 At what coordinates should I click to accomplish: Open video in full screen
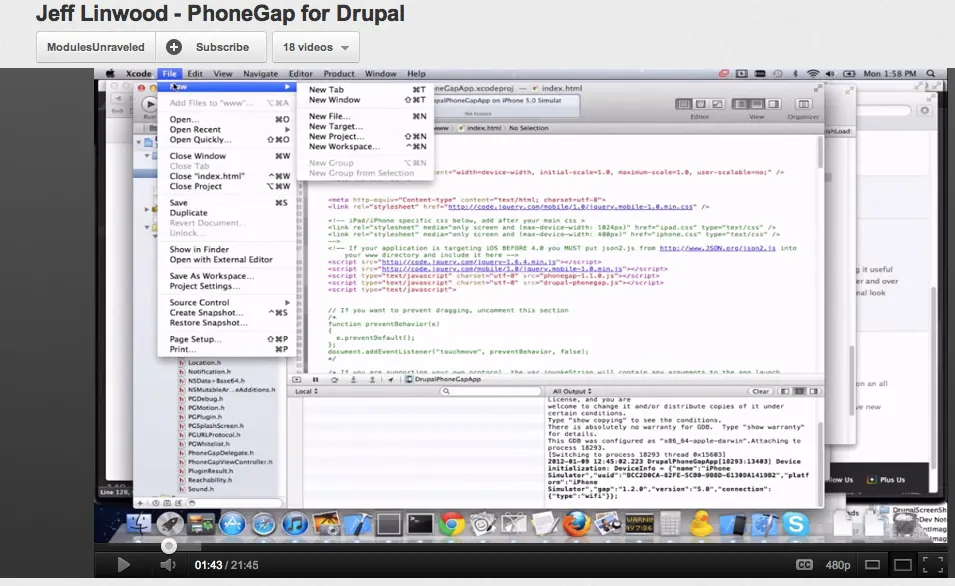point(932,565)
